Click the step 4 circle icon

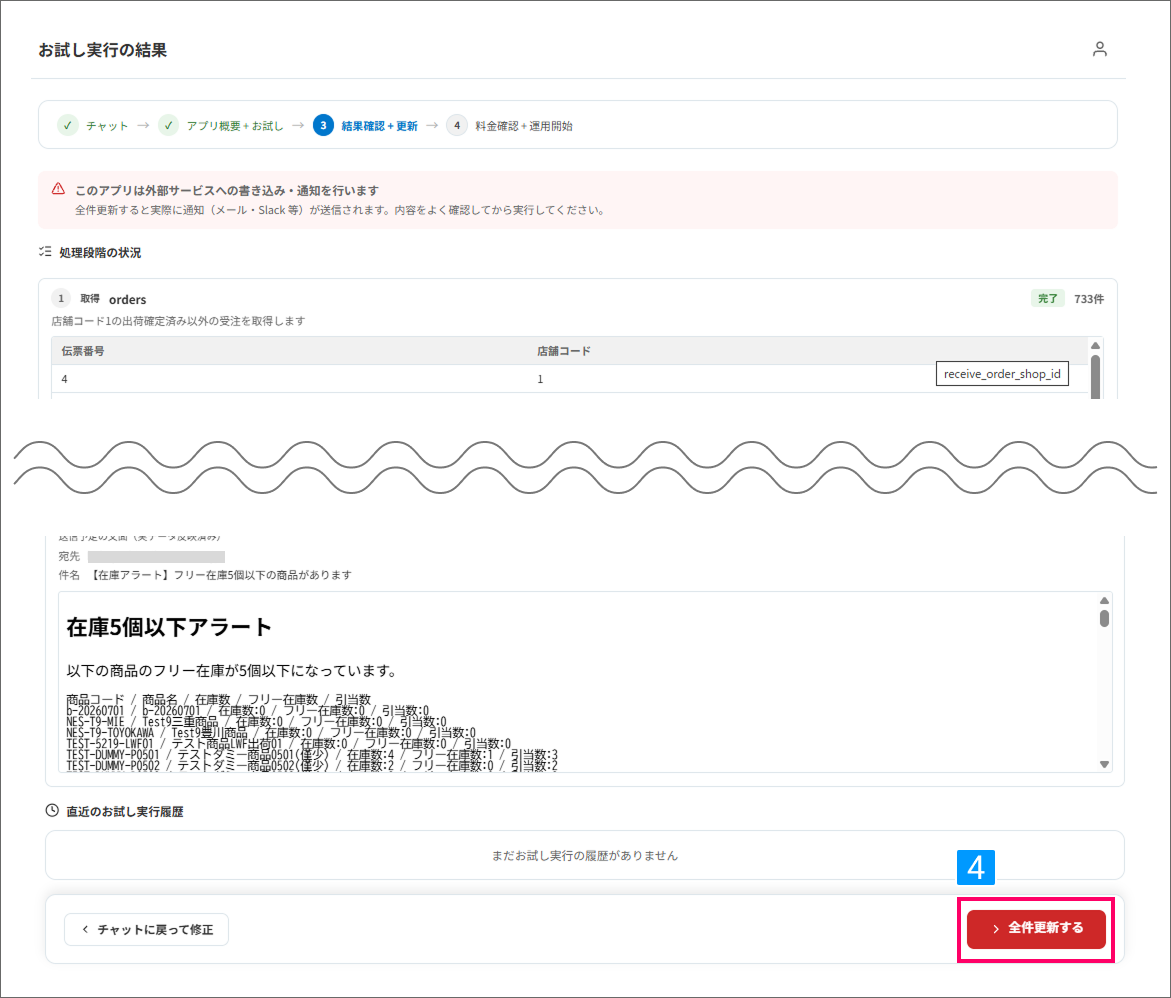coord(457,125)
